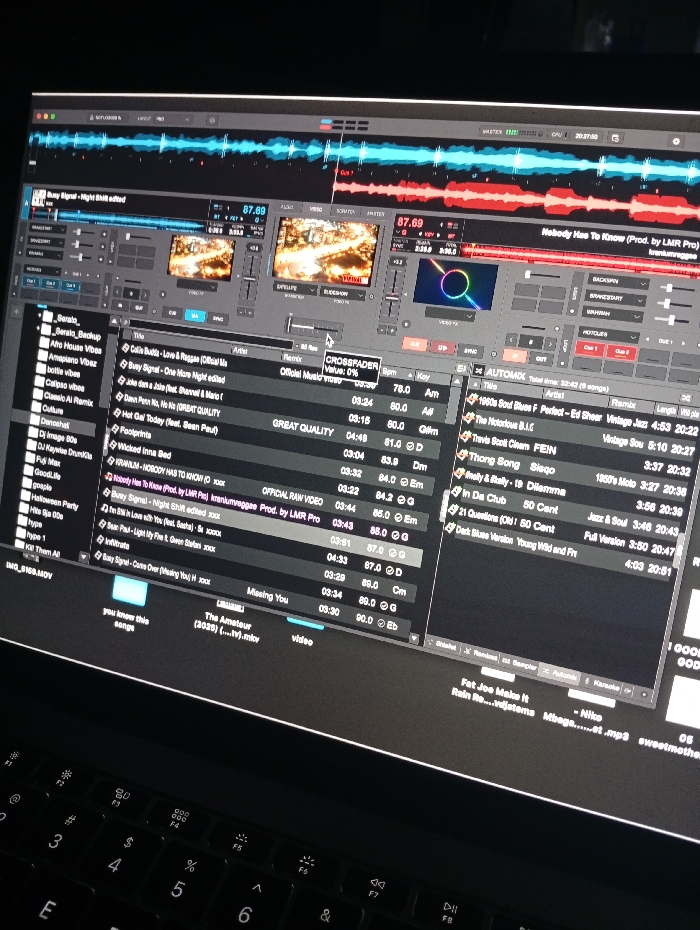This screenshot has width=700, height=930.
Task: Click the clock icon beside the time
Action: coord(616,138)
